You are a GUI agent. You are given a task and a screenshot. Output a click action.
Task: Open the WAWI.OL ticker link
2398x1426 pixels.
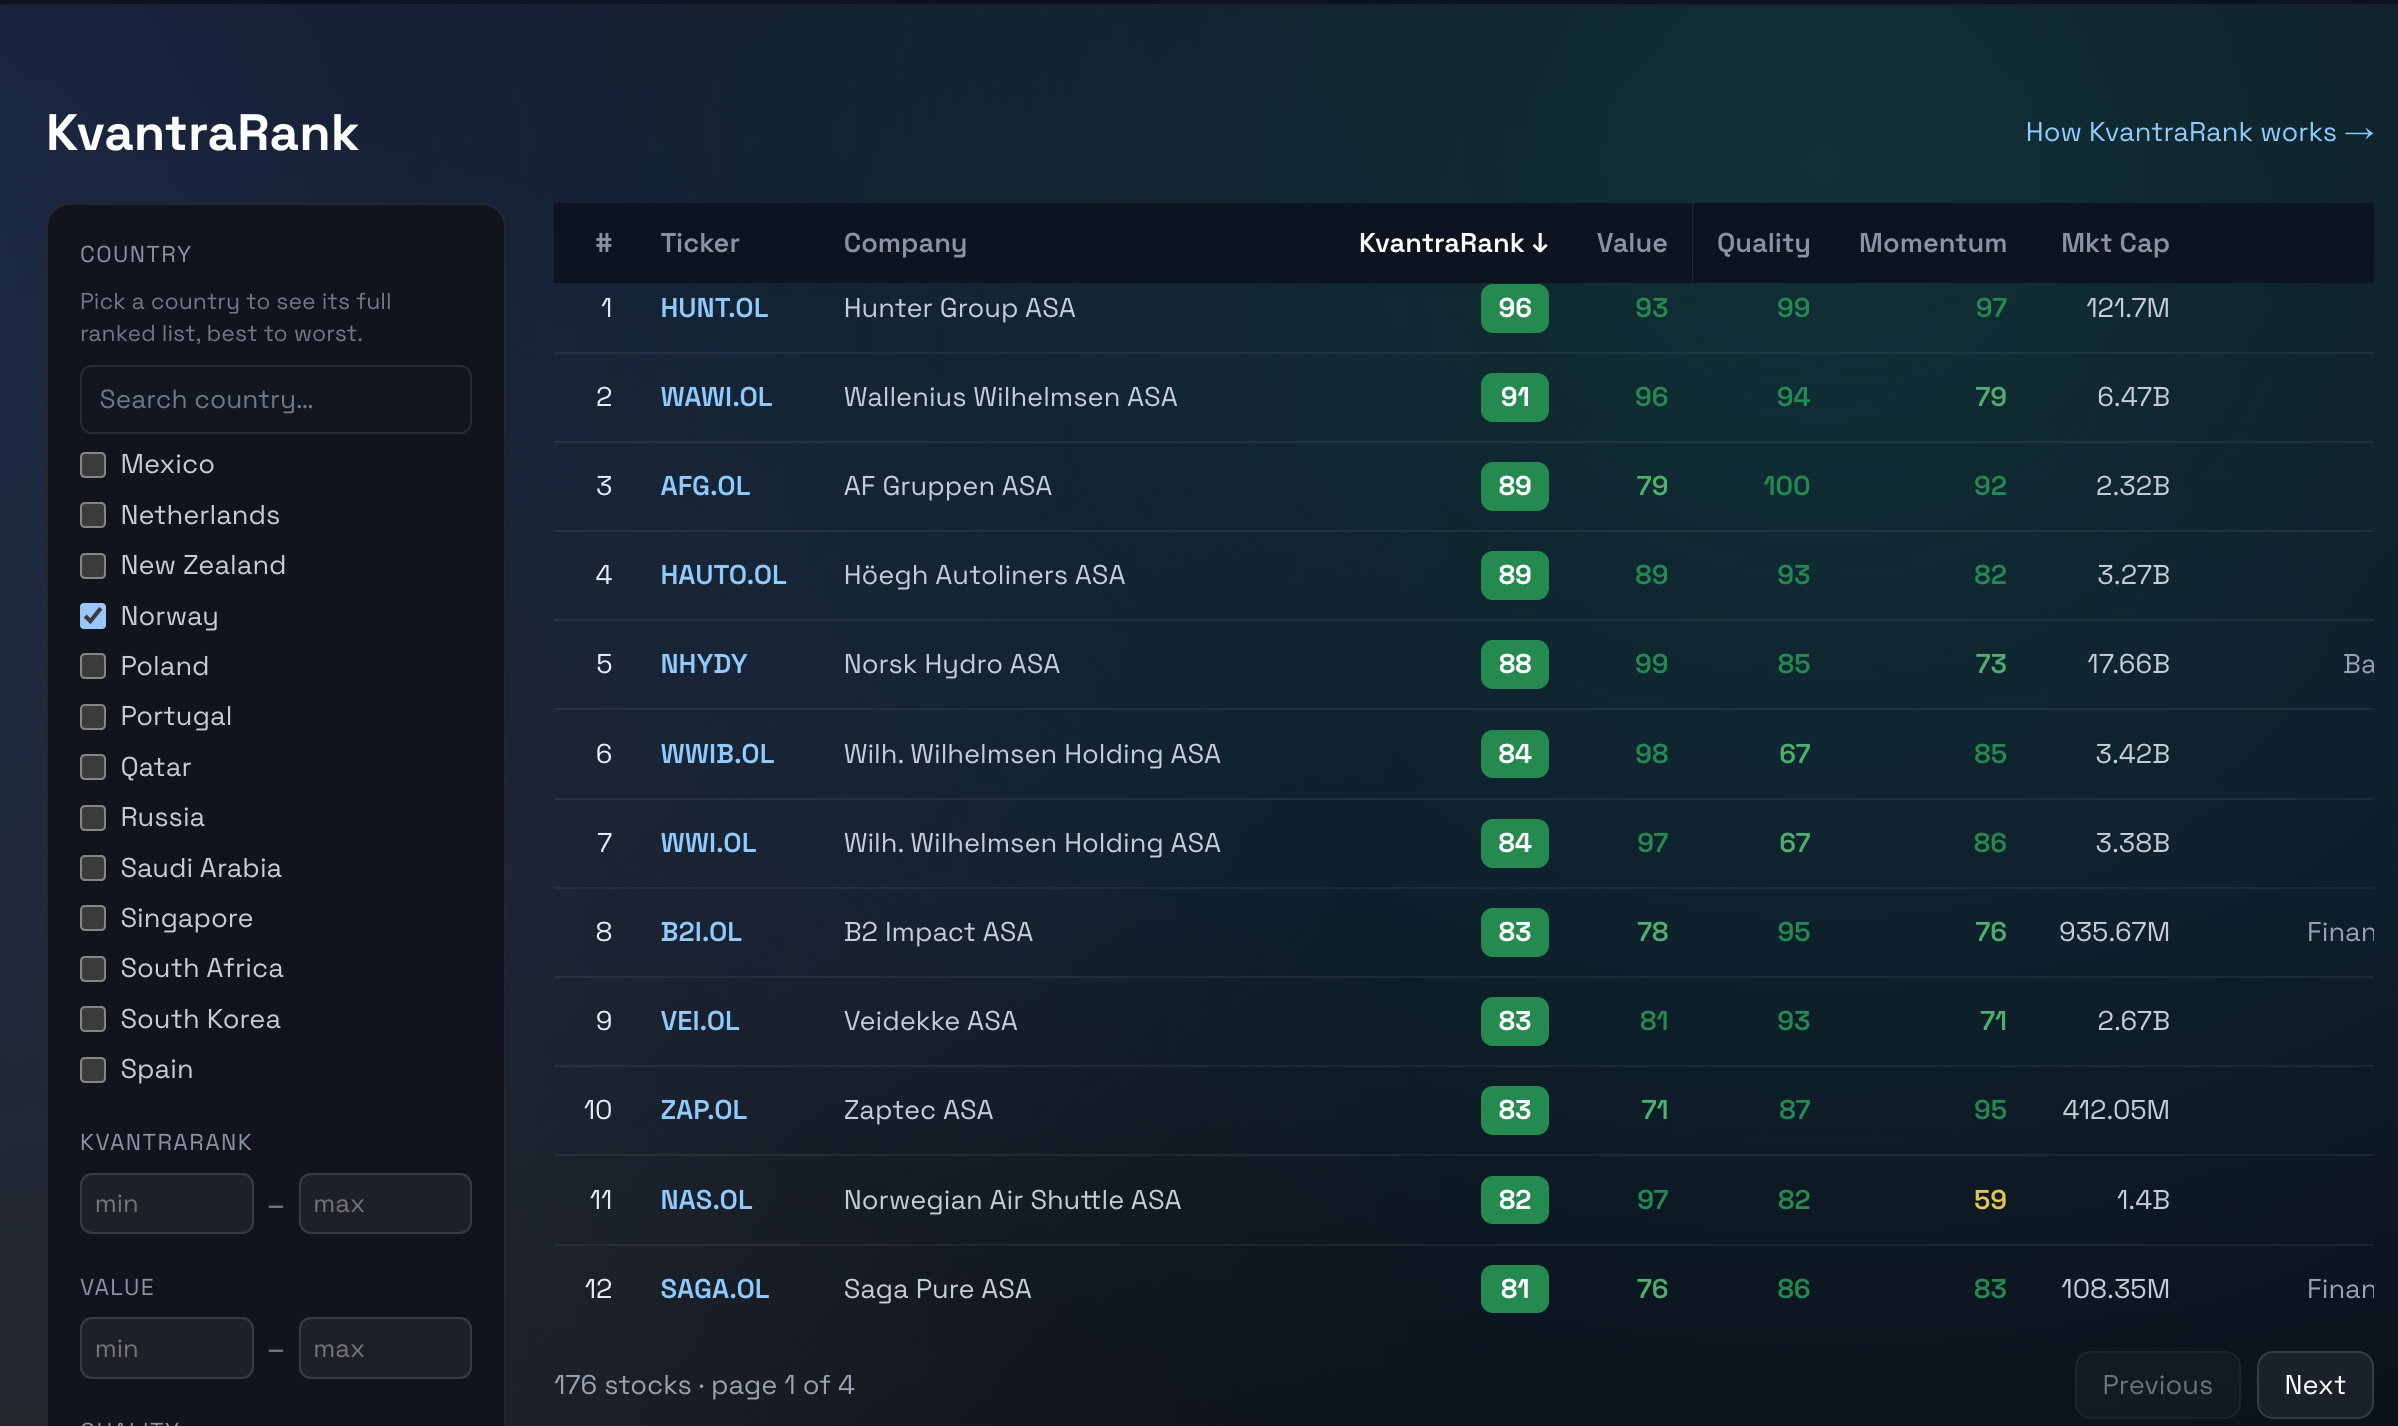tap(716, 397)
